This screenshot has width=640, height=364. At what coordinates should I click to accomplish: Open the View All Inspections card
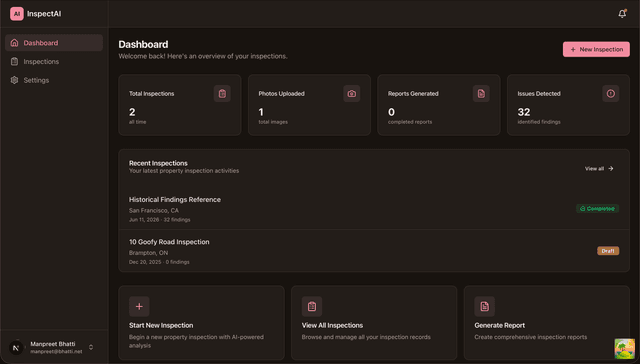click(x=374, y=323)
